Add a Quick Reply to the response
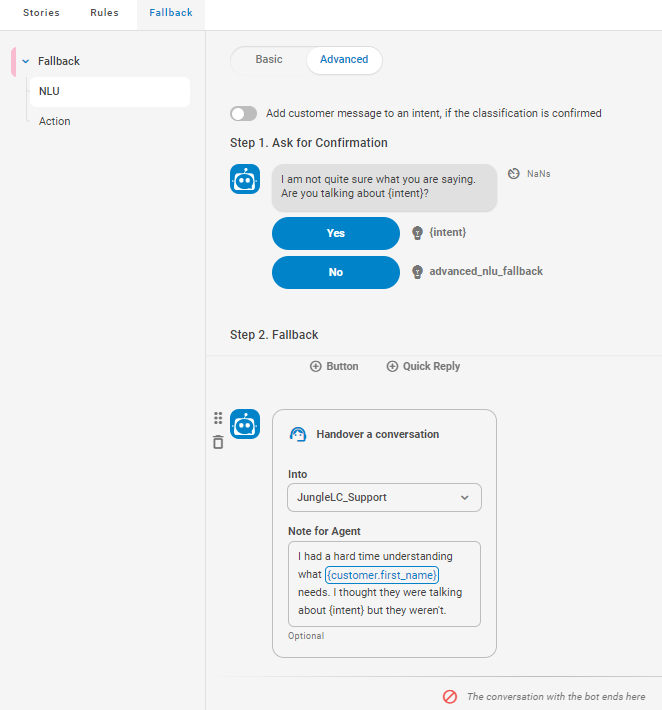This screenshot has width=662, height=710. tap(423, 366)
